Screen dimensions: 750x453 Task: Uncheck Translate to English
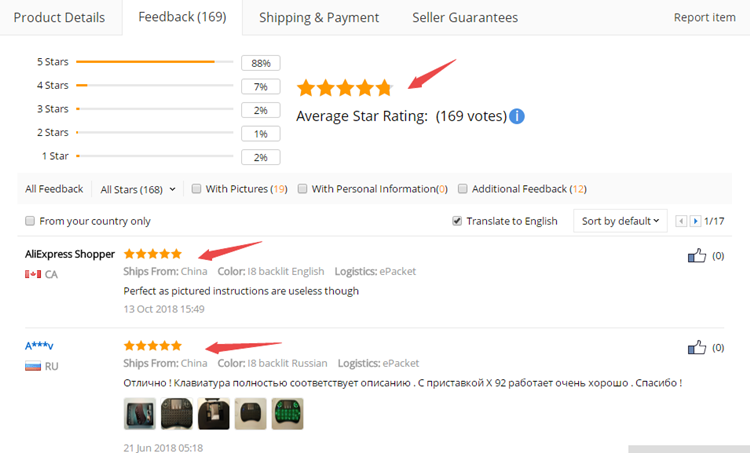(457, 221)
